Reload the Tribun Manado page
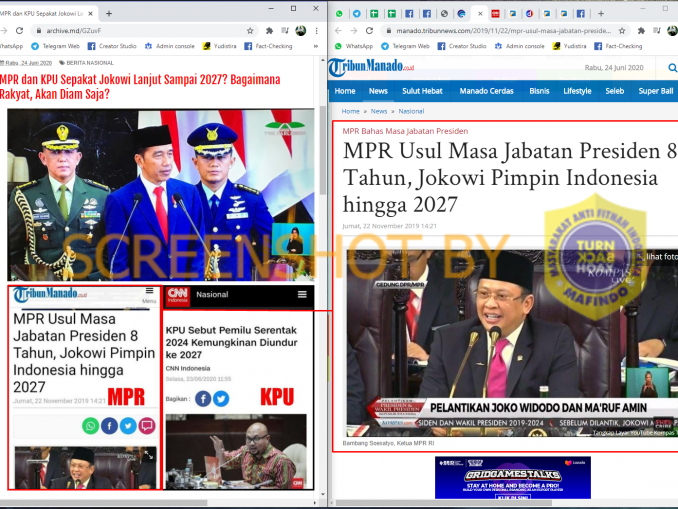The image size is (678, 509). (369, 31)
